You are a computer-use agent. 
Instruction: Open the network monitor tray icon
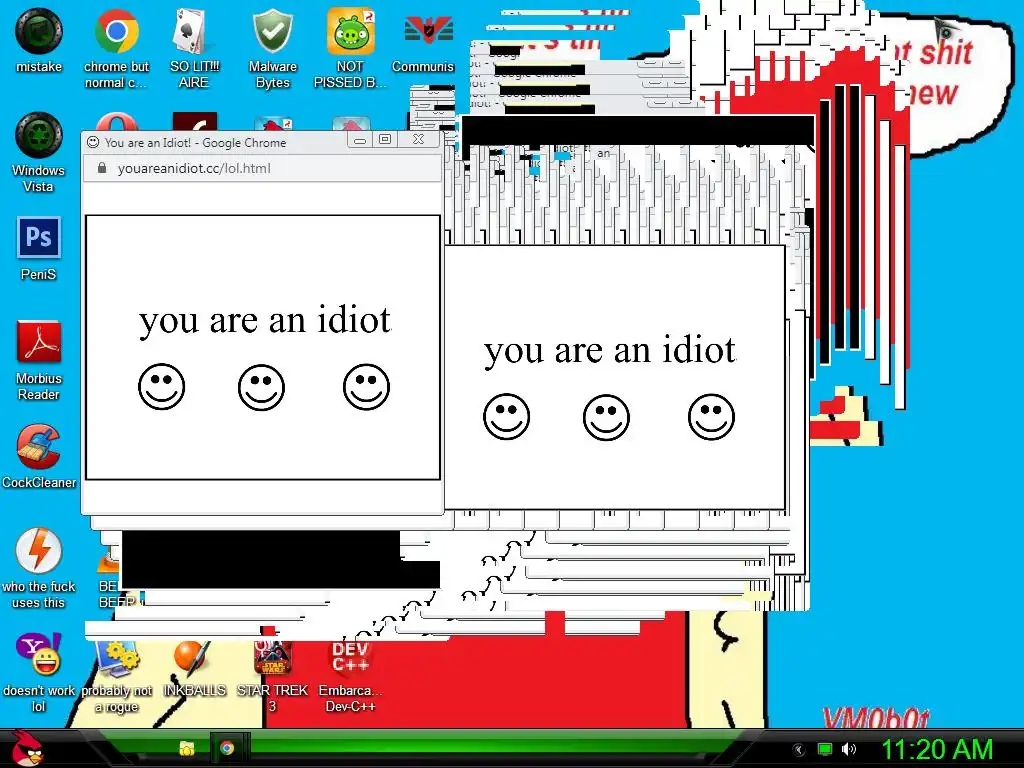point(825,749)
